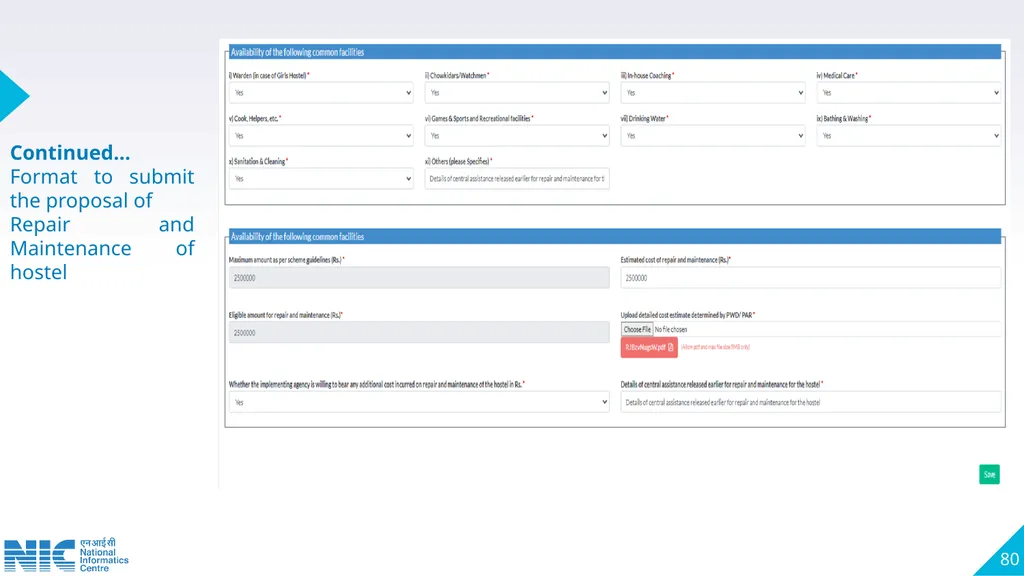Viewport: 1024px width, 576px height.
Task: Open the Sanitation & Cleaning dropdown
Action: pos(321,179)
